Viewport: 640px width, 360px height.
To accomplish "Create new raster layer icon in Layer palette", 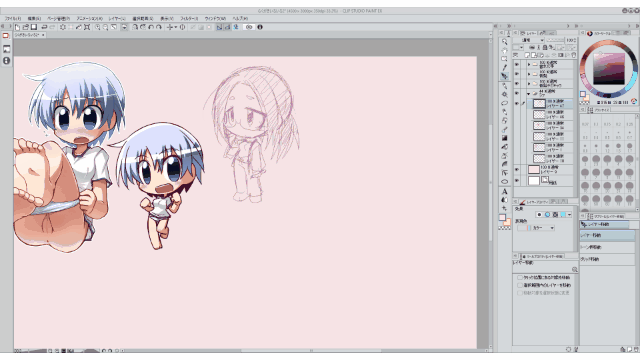I will pyautogui.click(x=527, y=55).
